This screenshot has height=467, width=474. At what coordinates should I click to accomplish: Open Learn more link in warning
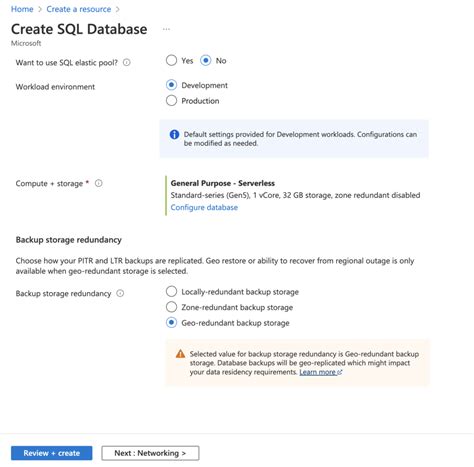point(320,372)
